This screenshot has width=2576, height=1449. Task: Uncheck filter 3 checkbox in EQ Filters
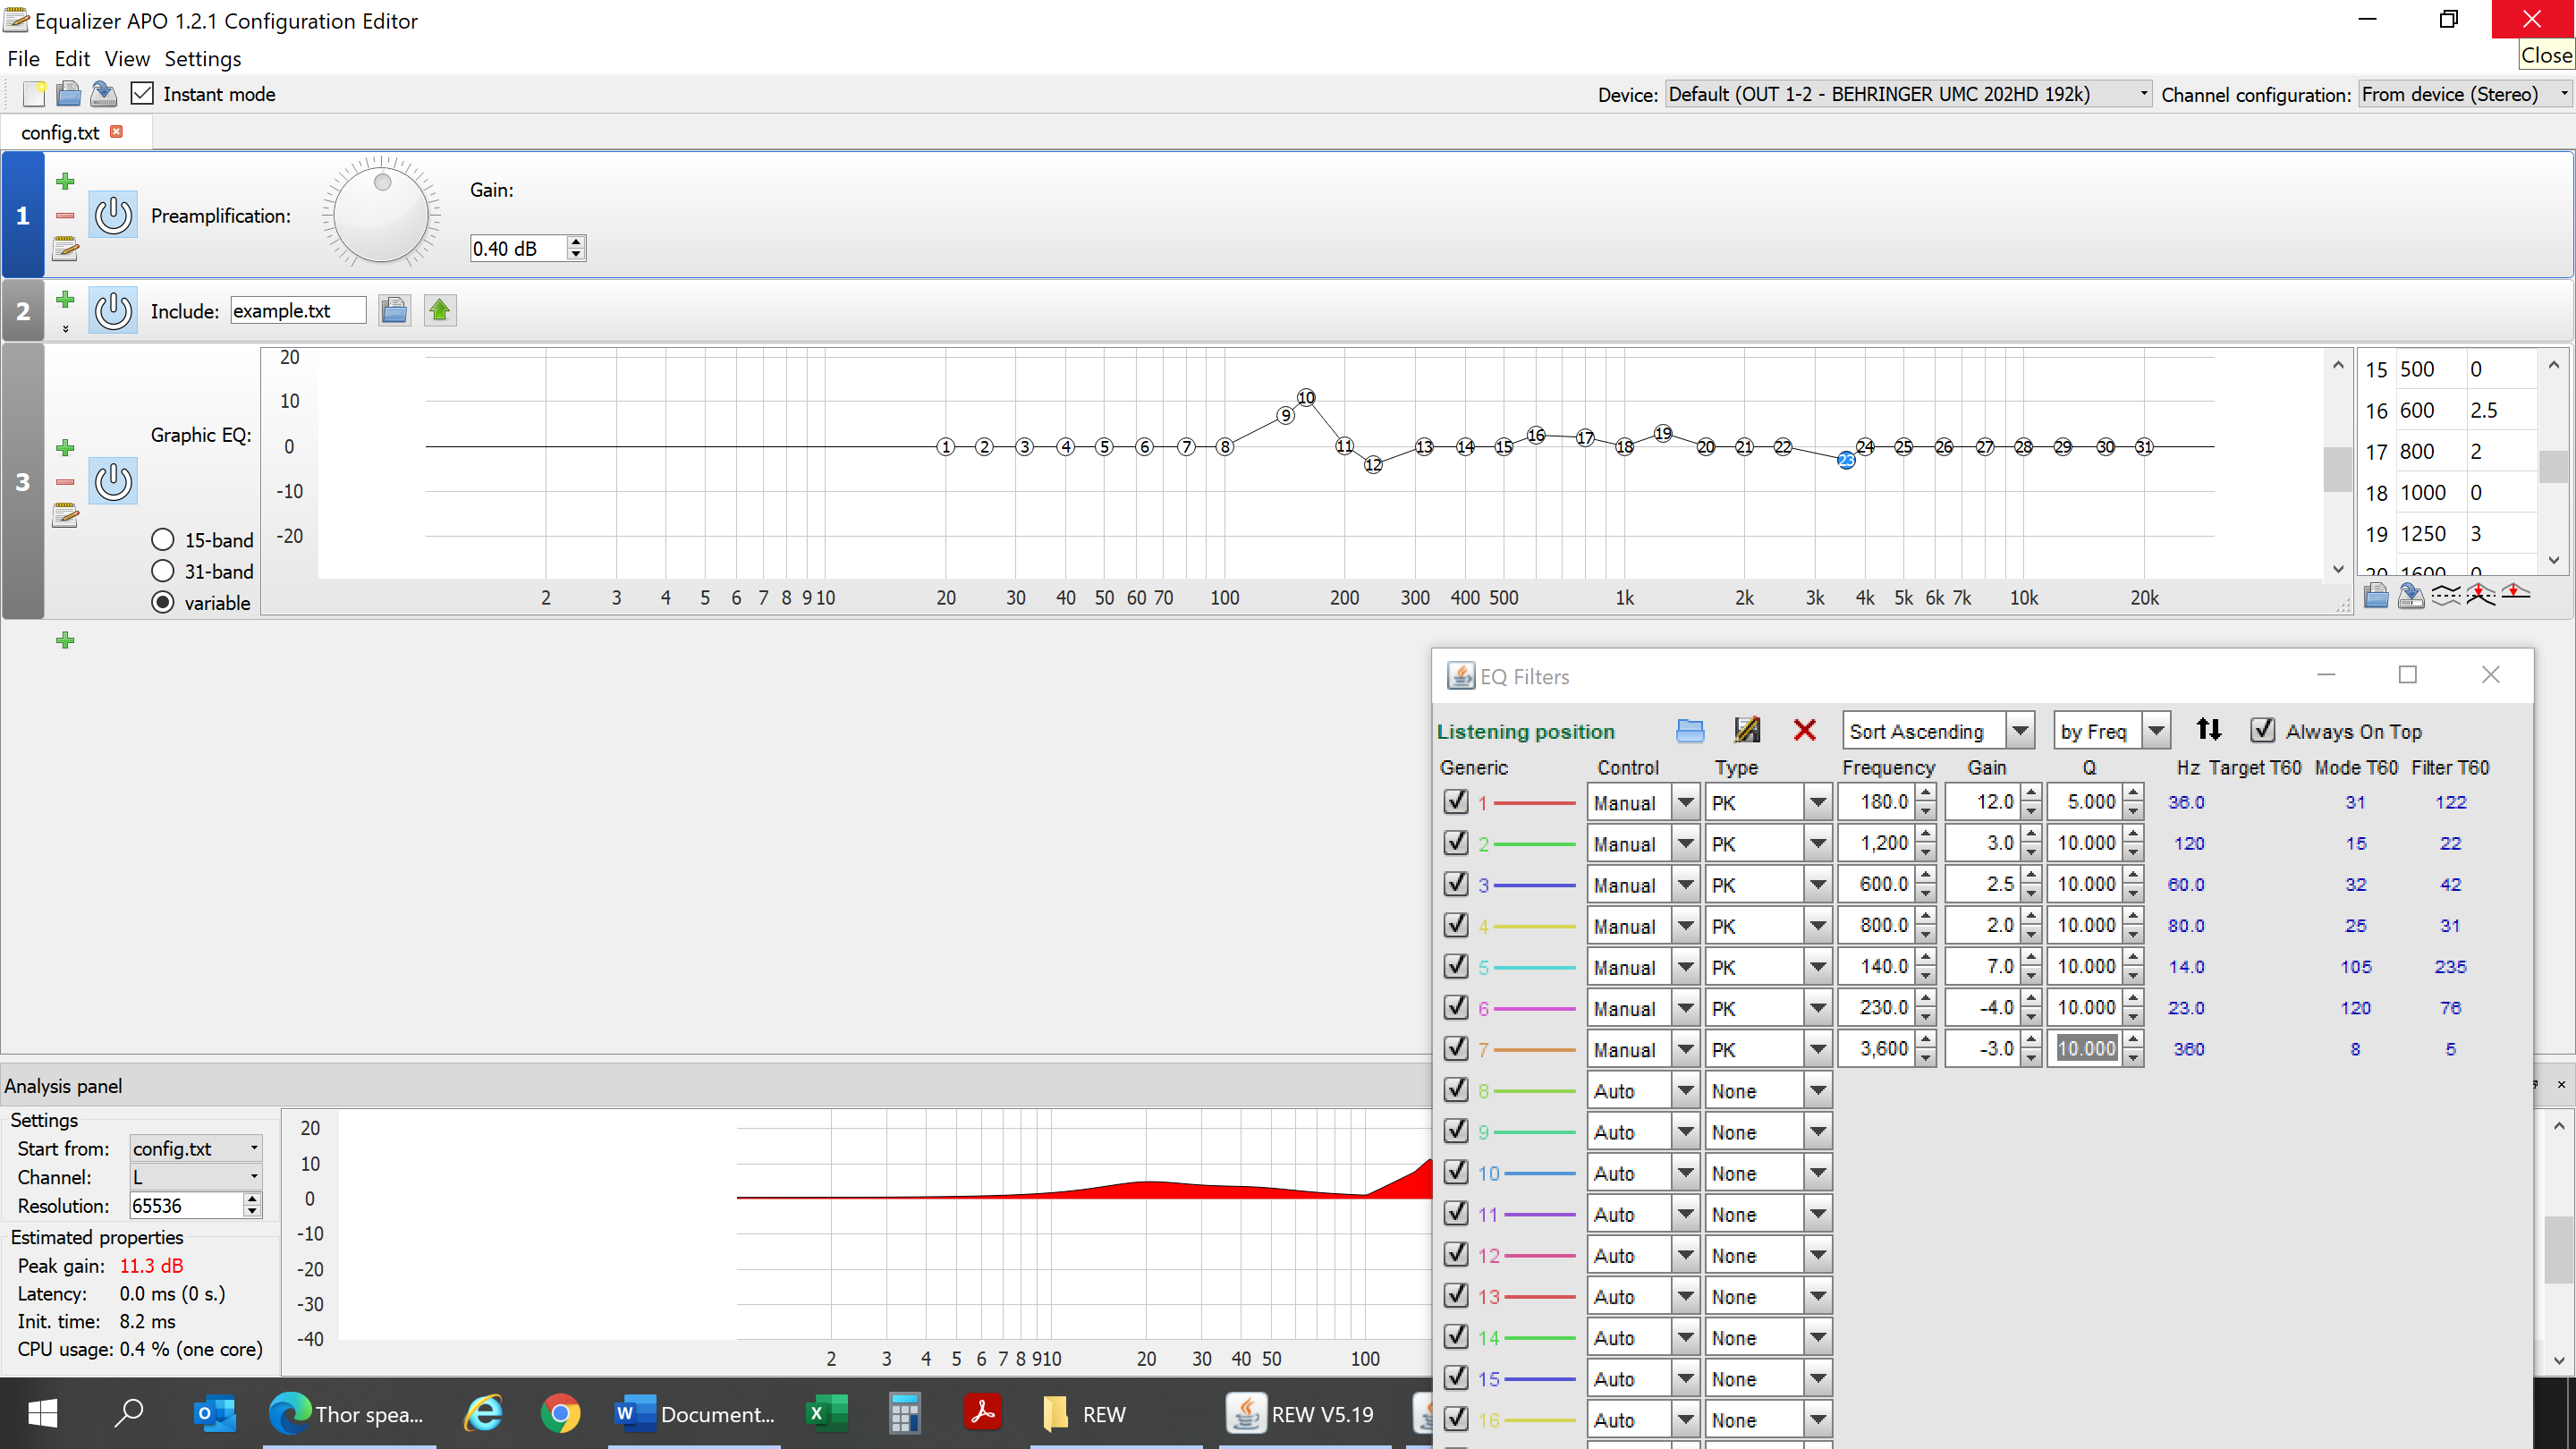(1456, 884)
